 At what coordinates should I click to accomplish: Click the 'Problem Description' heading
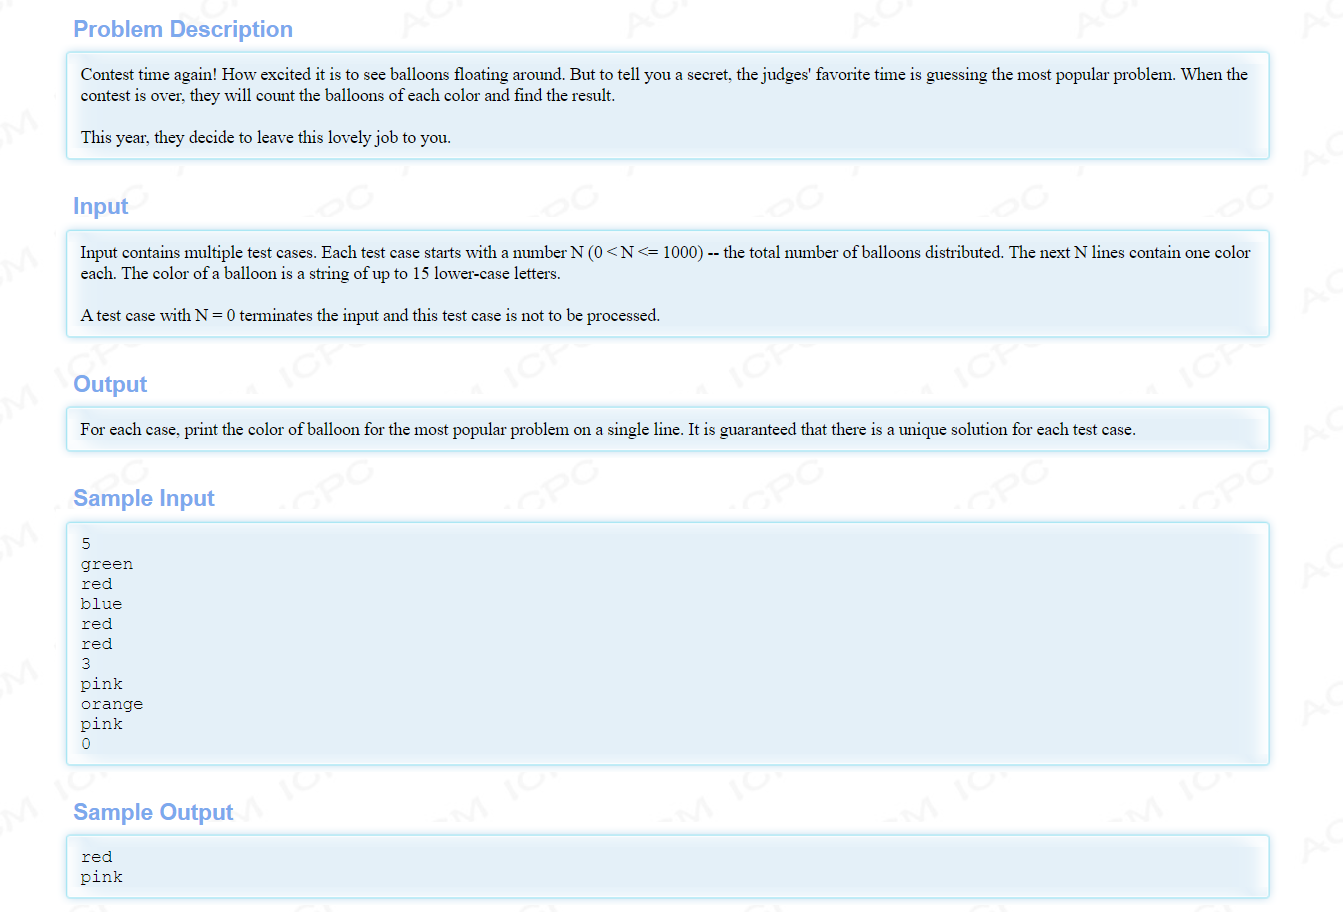click(183, 29)
